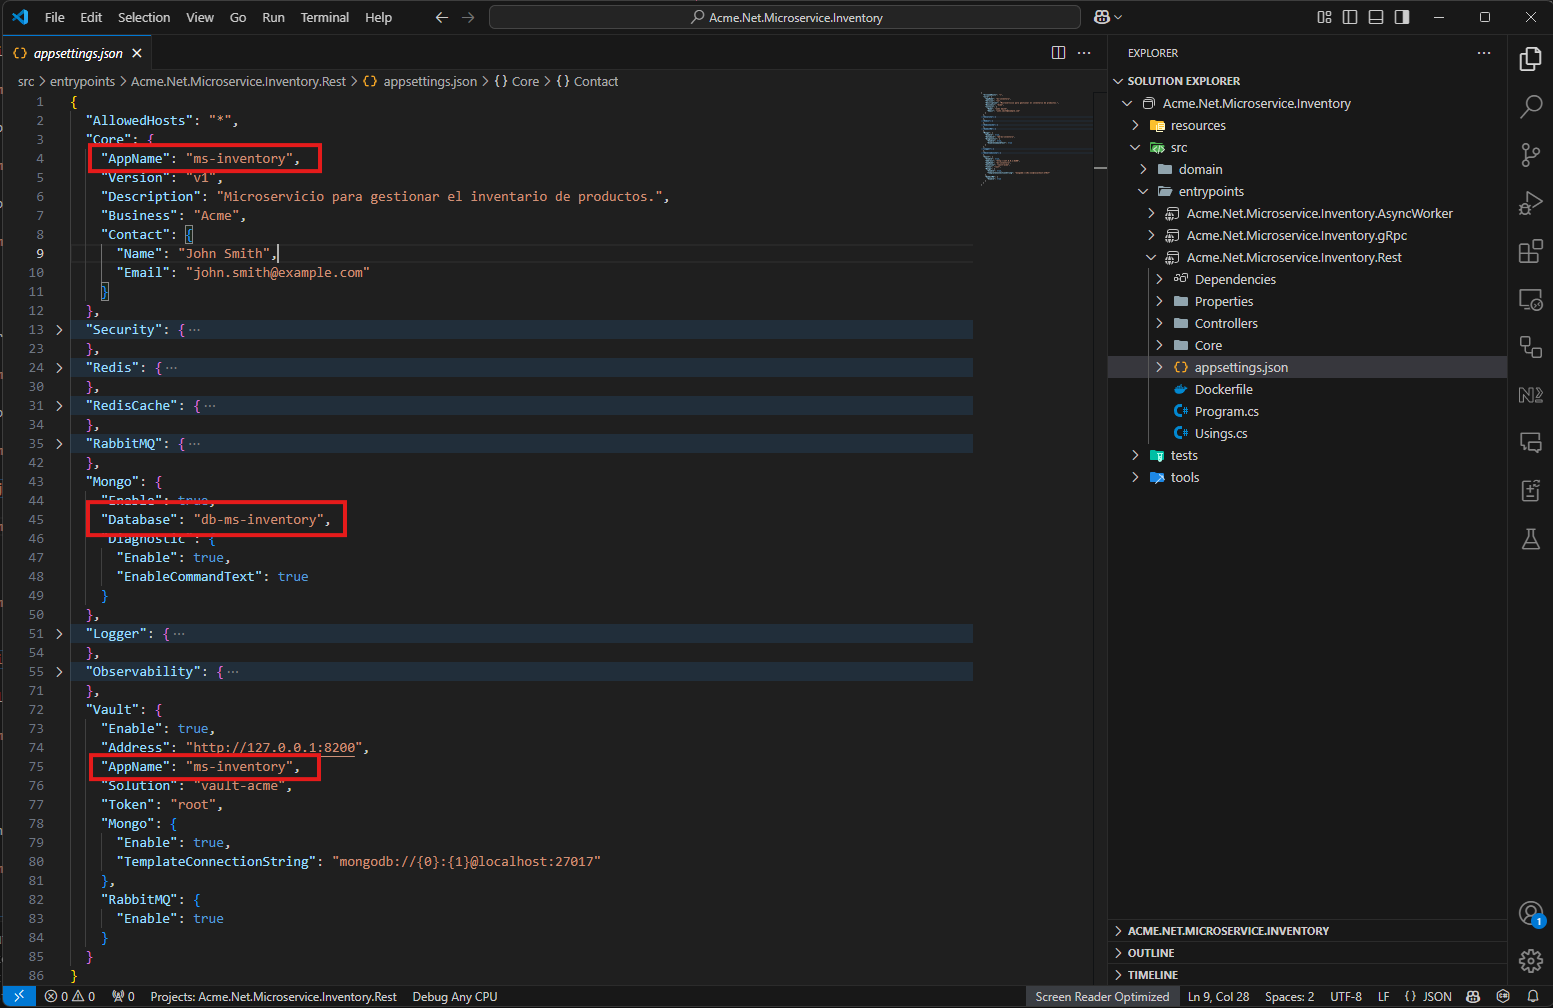This screenshot has height=1008, width=1553.
Task: Go back with the navigation arrow
Action: coord(442,17)
